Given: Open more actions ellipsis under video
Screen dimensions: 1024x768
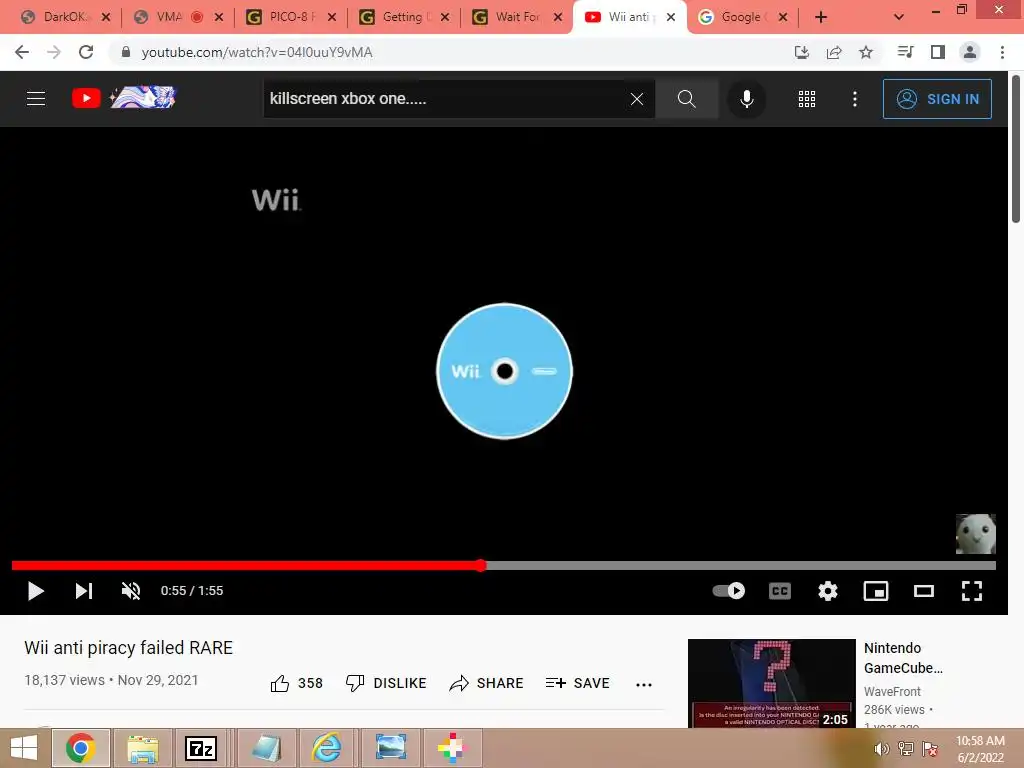Looking at the screenshot, I should click(644, 684).
